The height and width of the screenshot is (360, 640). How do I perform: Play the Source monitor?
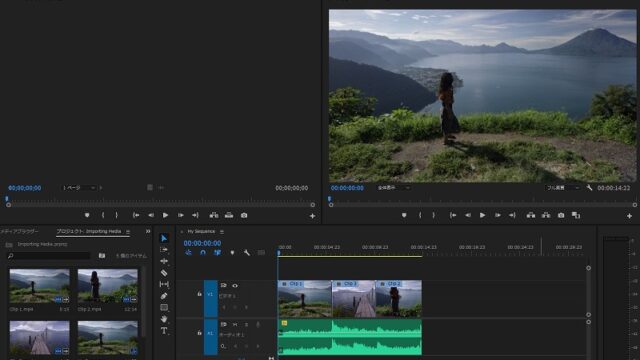point(165,215)
